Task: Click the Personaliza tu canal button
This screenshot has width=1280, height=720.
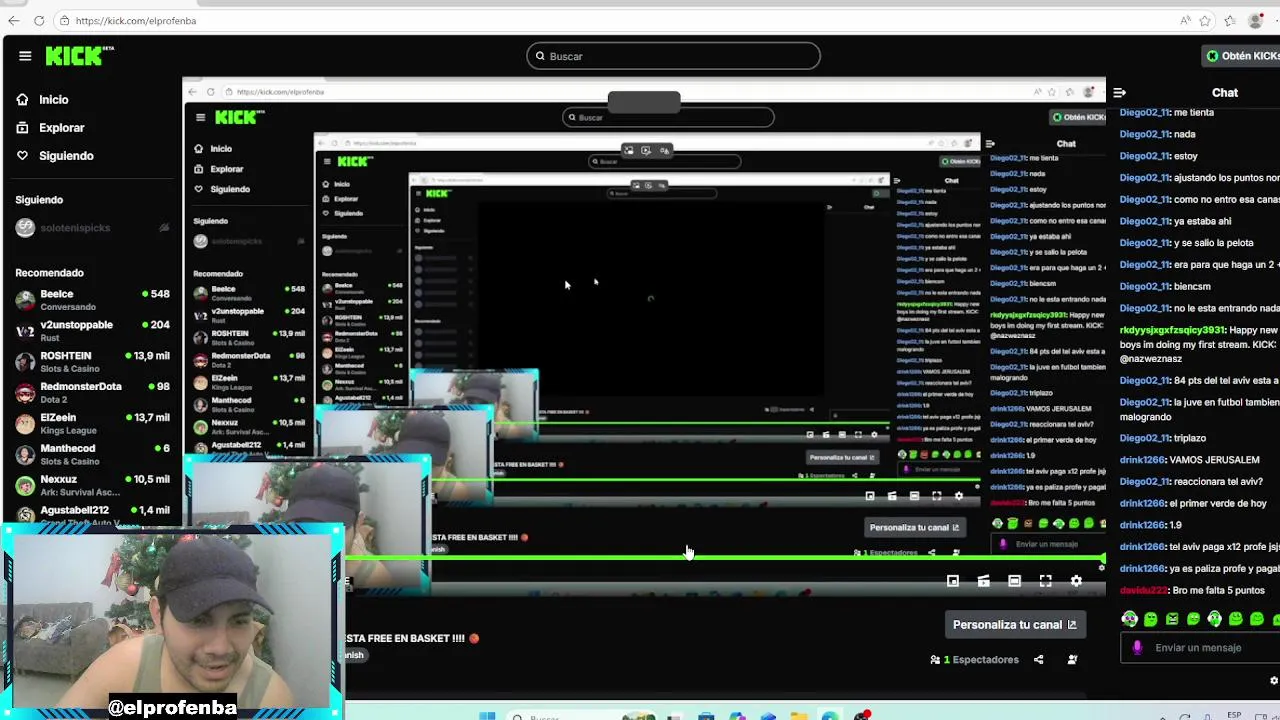Action: (x=1014, y=625)
